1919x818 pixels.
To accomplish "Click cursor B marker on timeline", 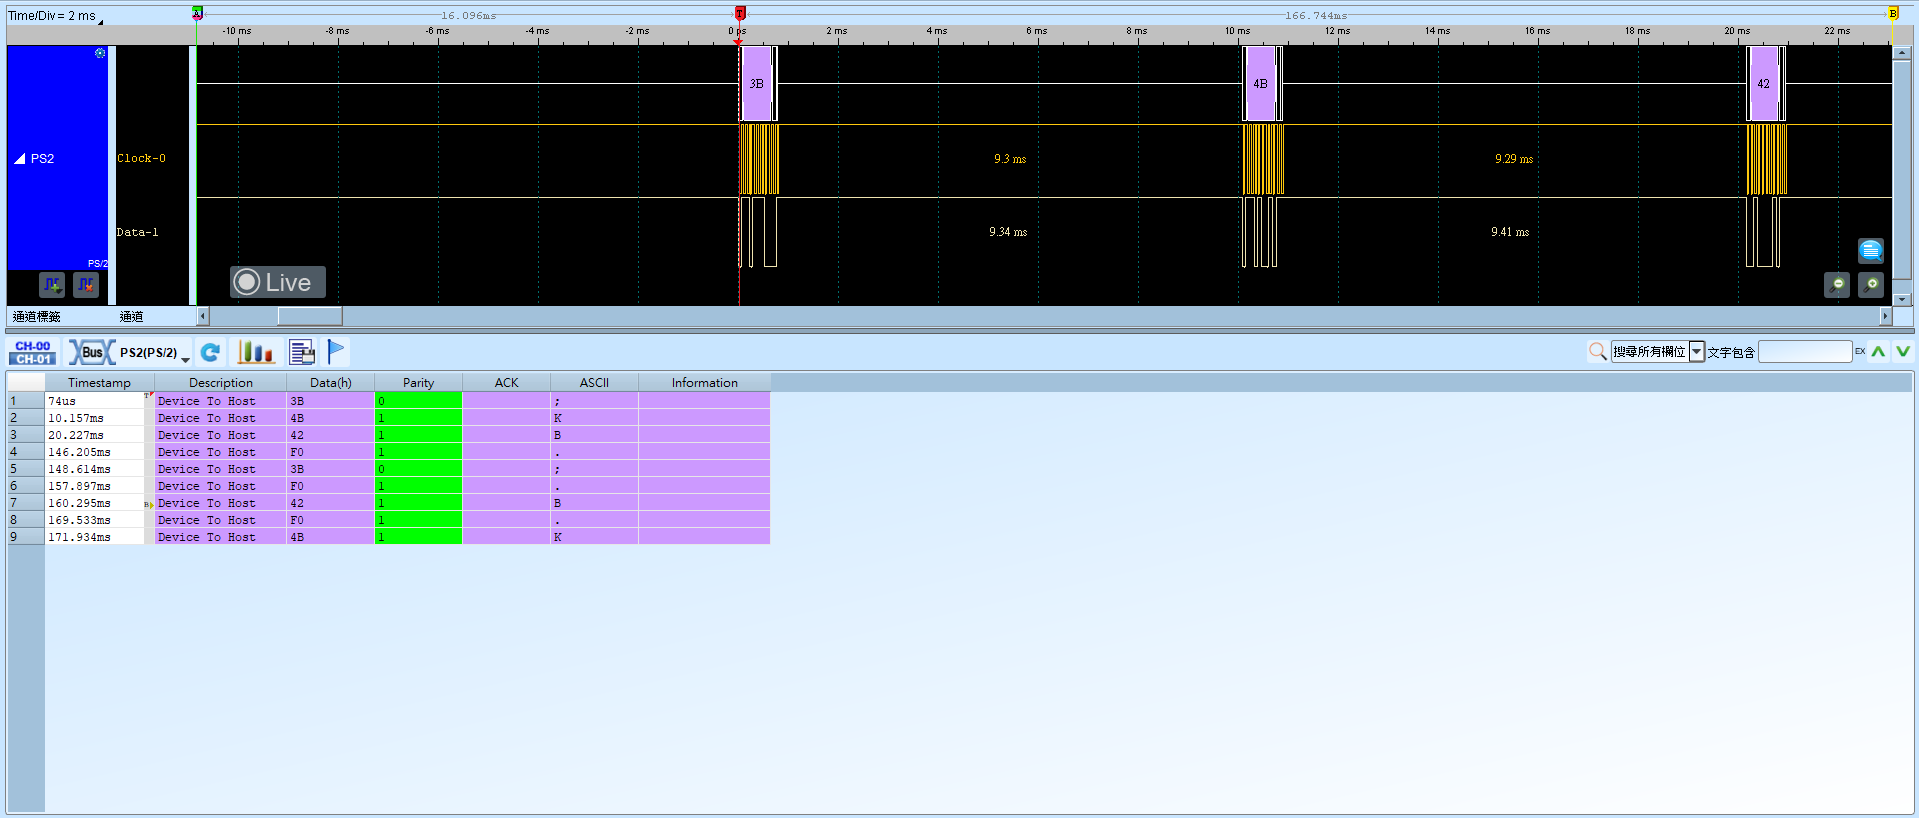I will tap(1892, 13).
